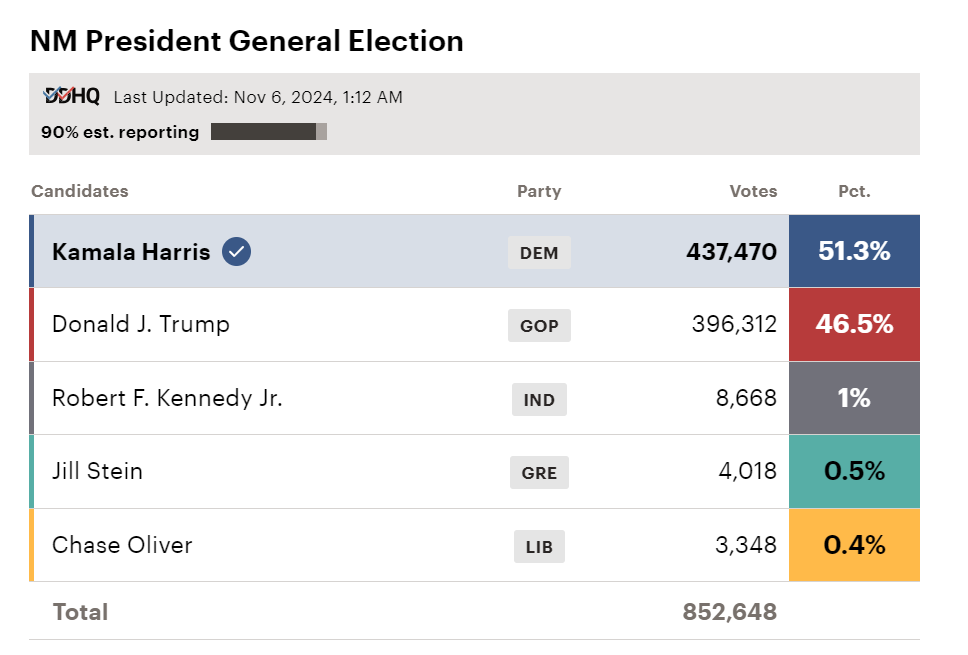Click the blue 51.3% percentage box
968x655 pixels.
(x=854, y=251)
